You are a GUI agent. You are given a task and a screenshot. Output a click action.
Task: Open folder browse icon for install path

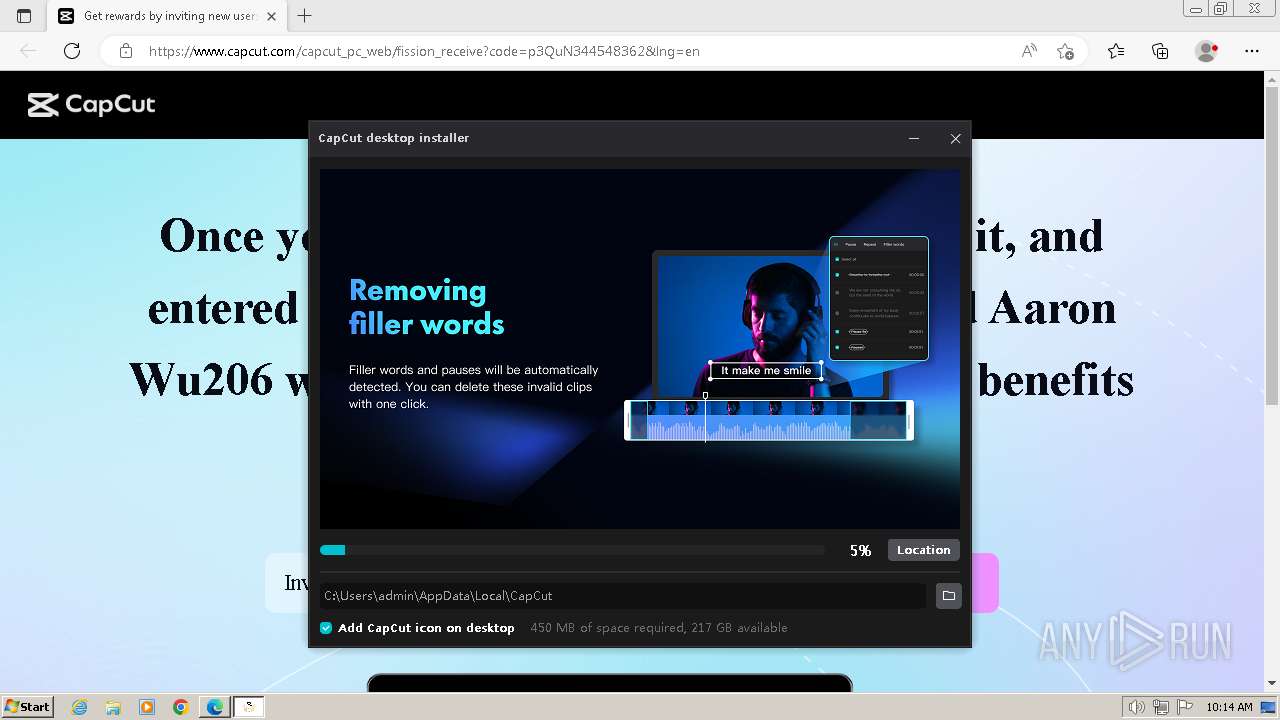948,596
